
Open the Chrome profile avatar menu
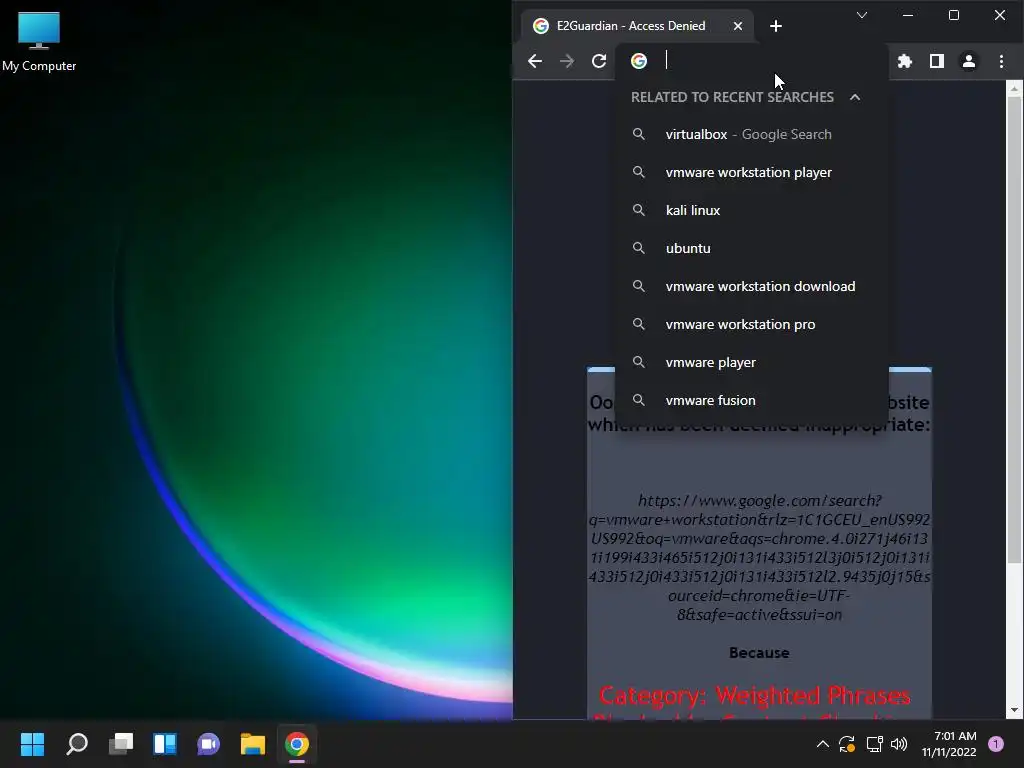(968, 61)
